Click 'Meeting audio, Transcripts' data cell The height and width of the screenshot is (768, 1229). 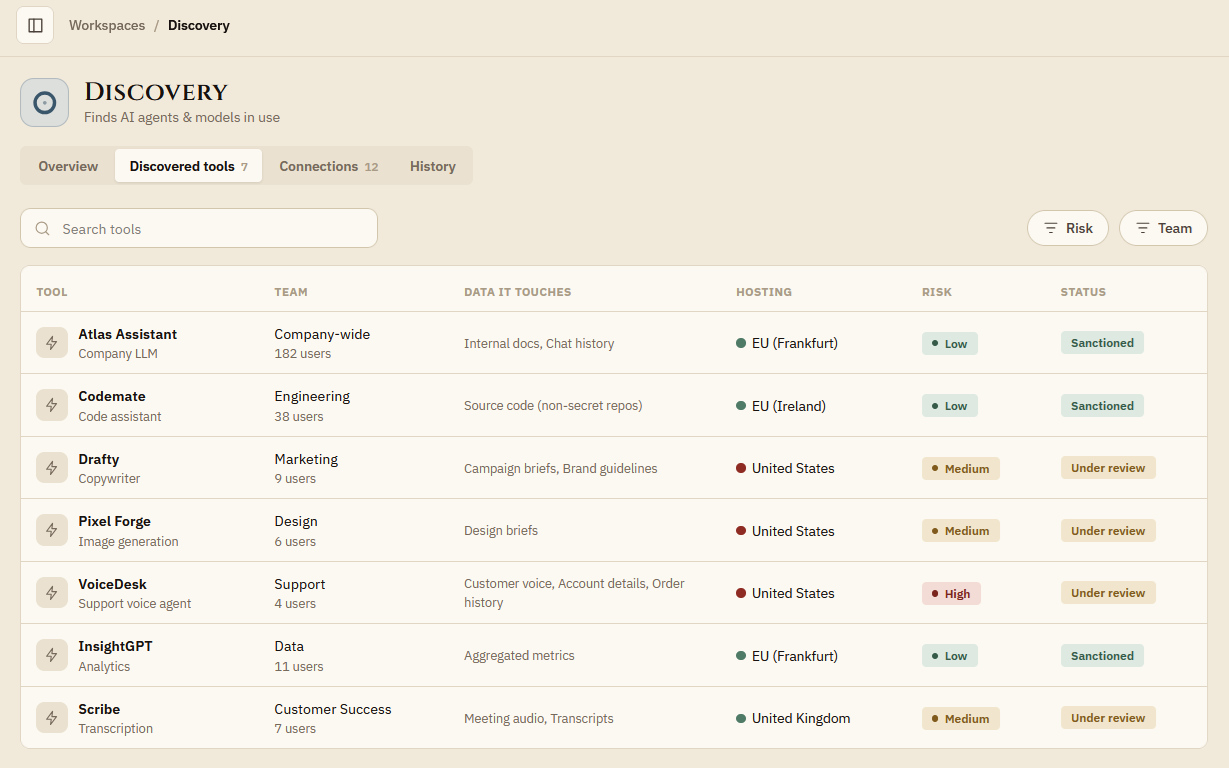(x=539, y=718)
